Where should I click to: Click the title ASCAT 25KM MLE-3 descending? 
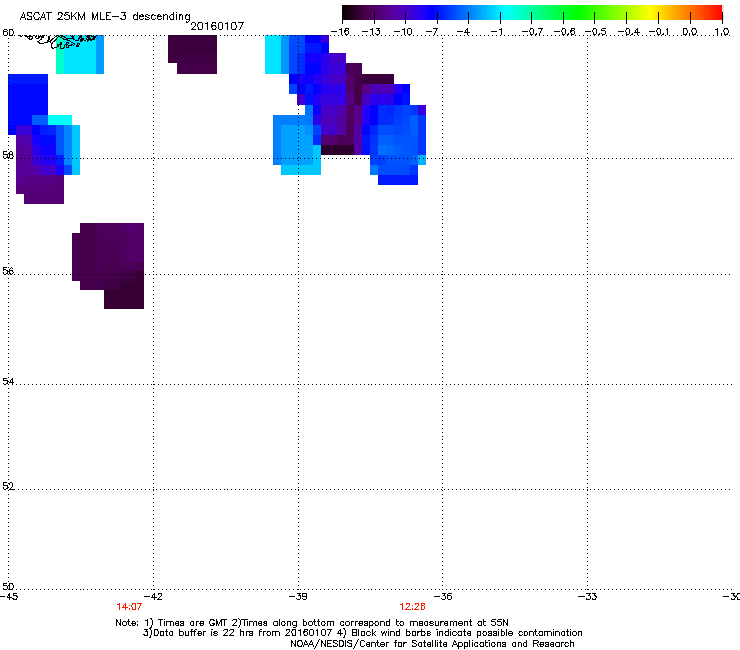[x=105, y=16]
